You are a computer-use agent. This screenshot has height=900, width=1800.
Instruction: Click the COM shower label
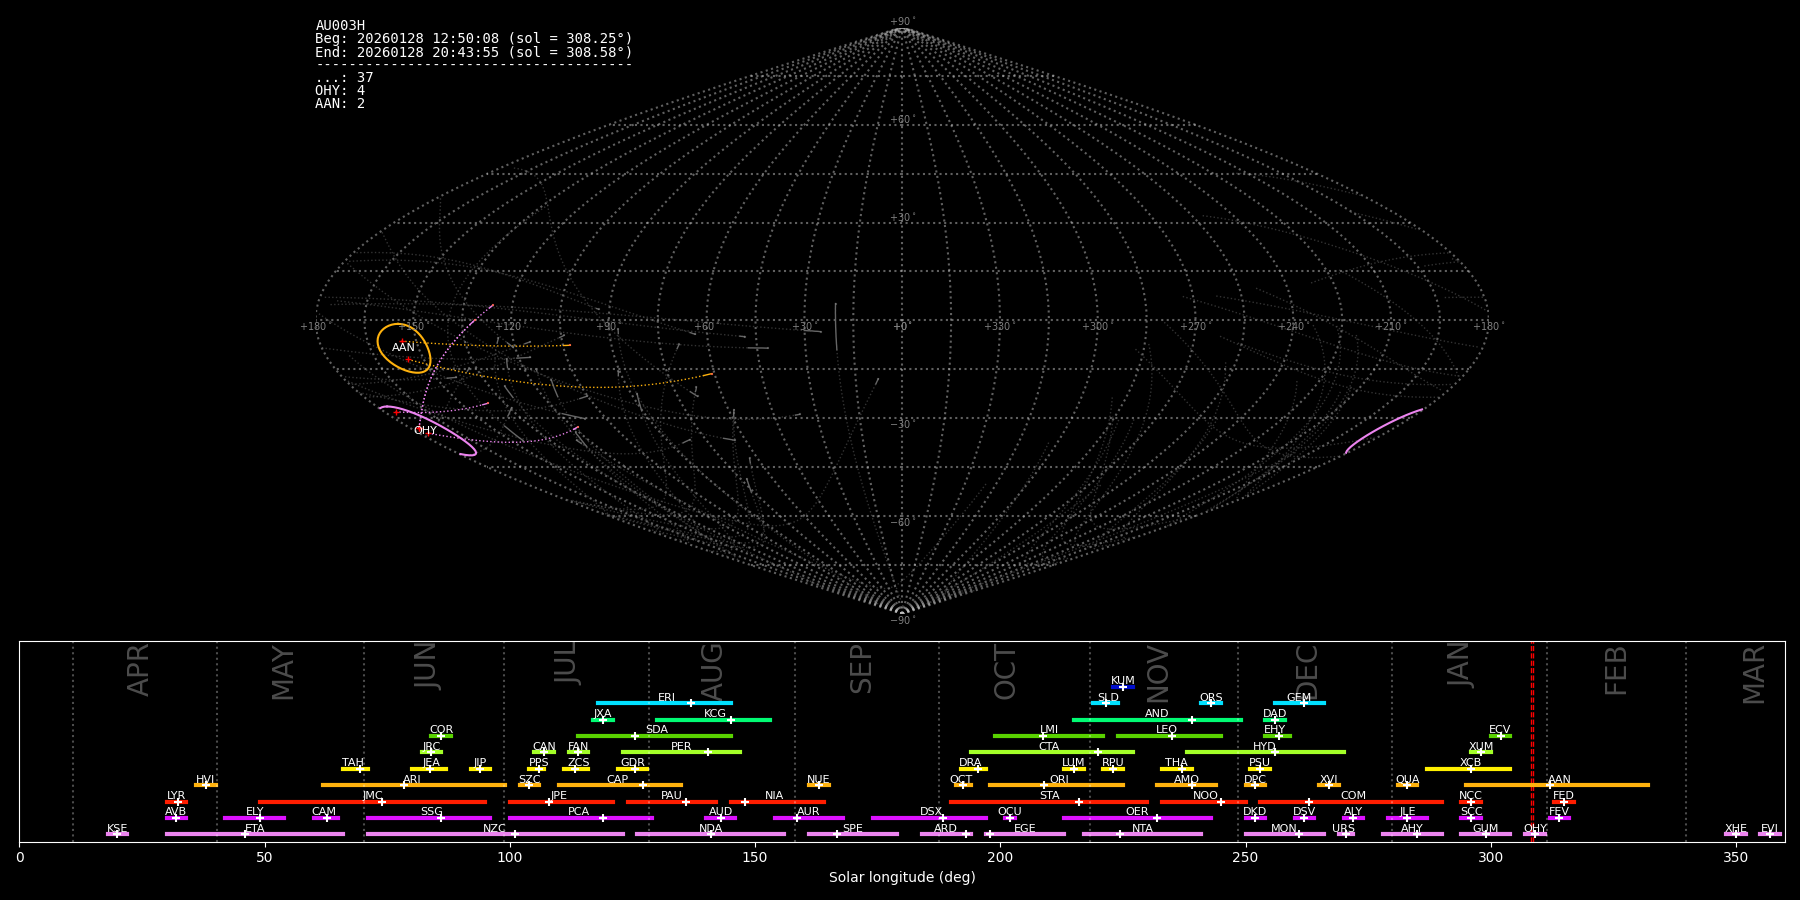(1354, 796)
